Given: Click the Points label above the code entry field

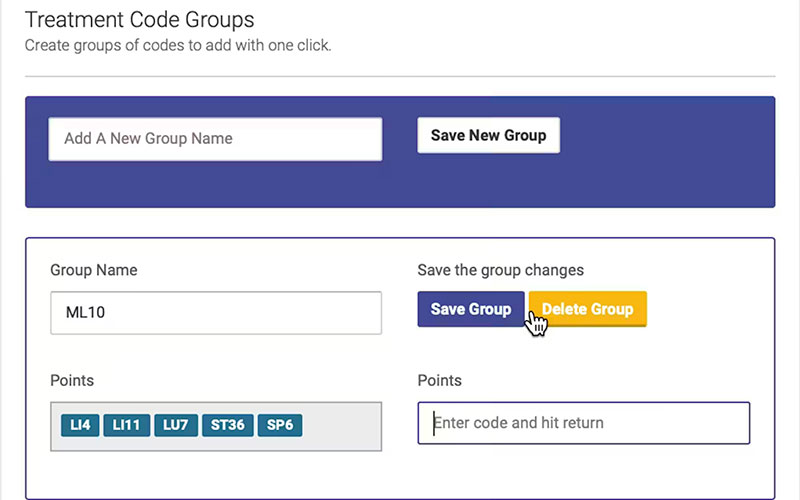Looking at the screenshot, I should [x=439, y=381].
